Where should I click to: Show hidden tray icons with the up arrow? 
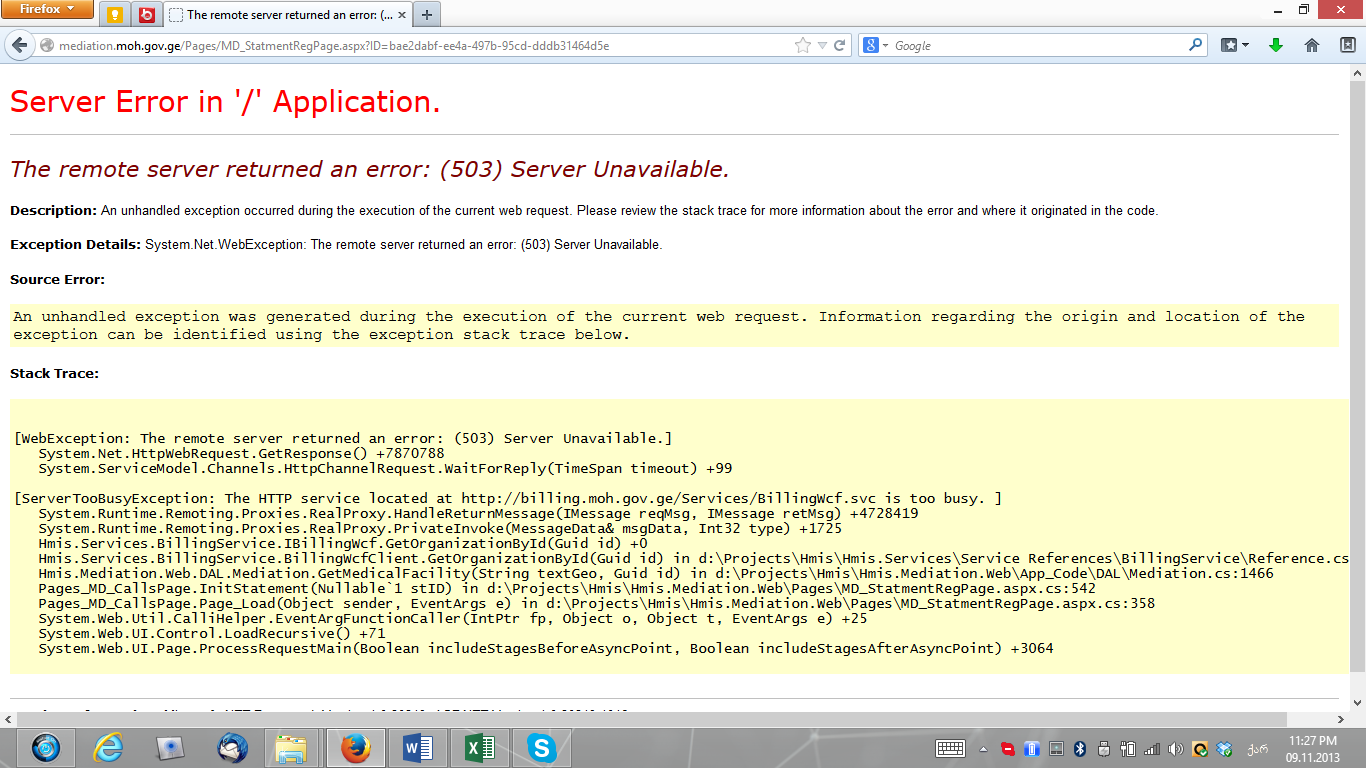(x=984, y=748)
